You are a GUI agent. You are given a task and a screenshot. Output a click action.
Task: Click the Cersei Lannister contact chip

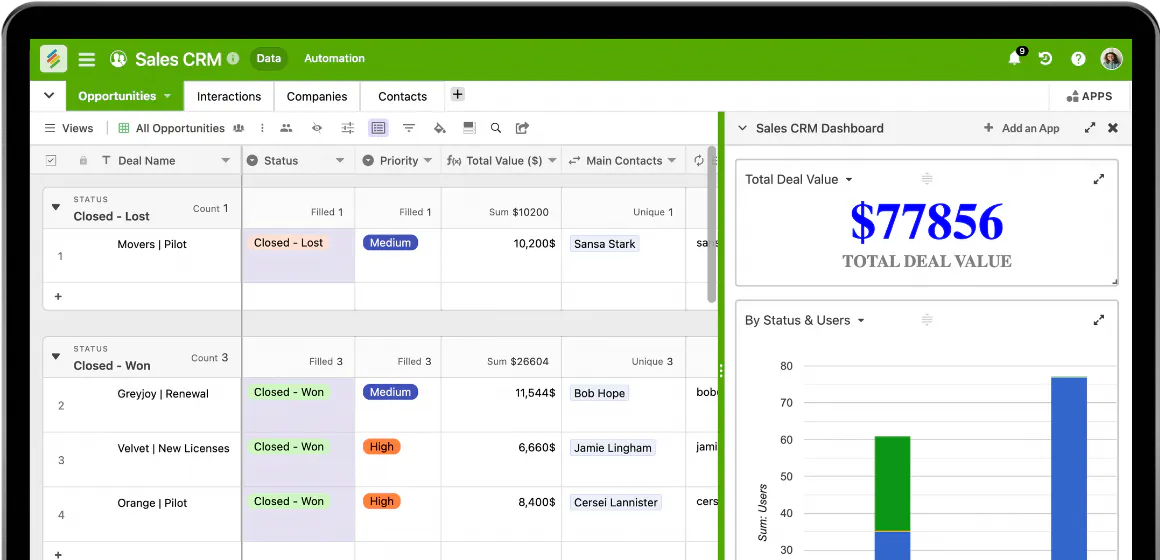616,502
